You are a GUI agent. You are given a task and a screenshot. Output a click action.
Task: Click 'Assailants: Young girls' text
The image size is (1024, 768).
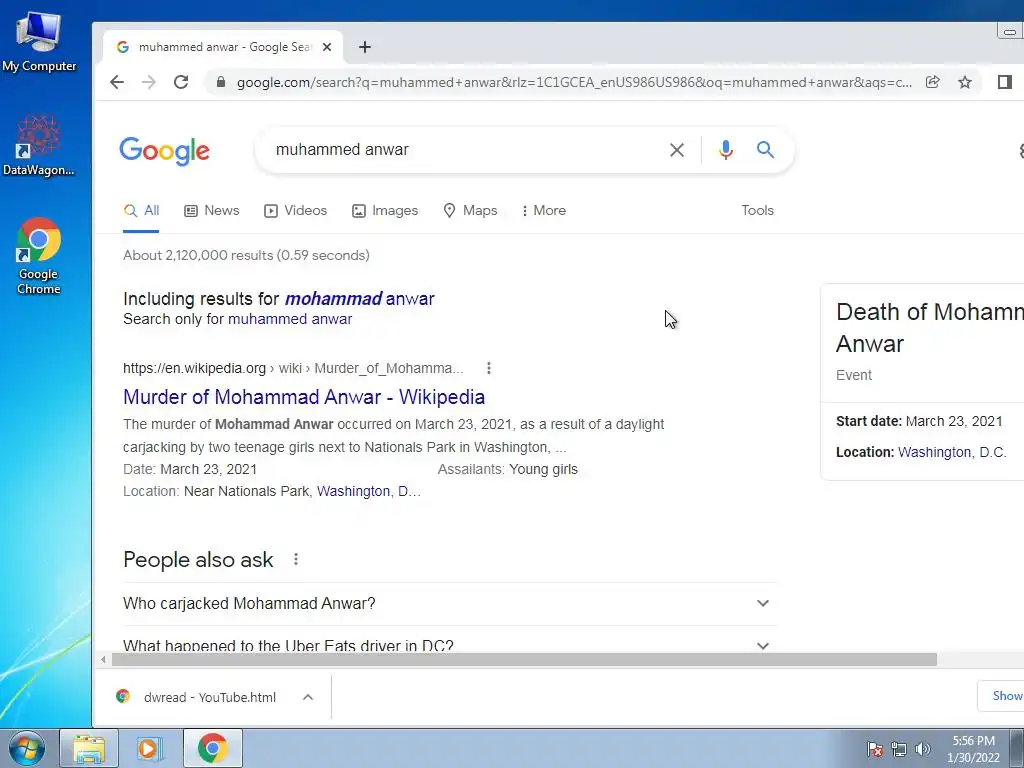(x=507, y=470)
